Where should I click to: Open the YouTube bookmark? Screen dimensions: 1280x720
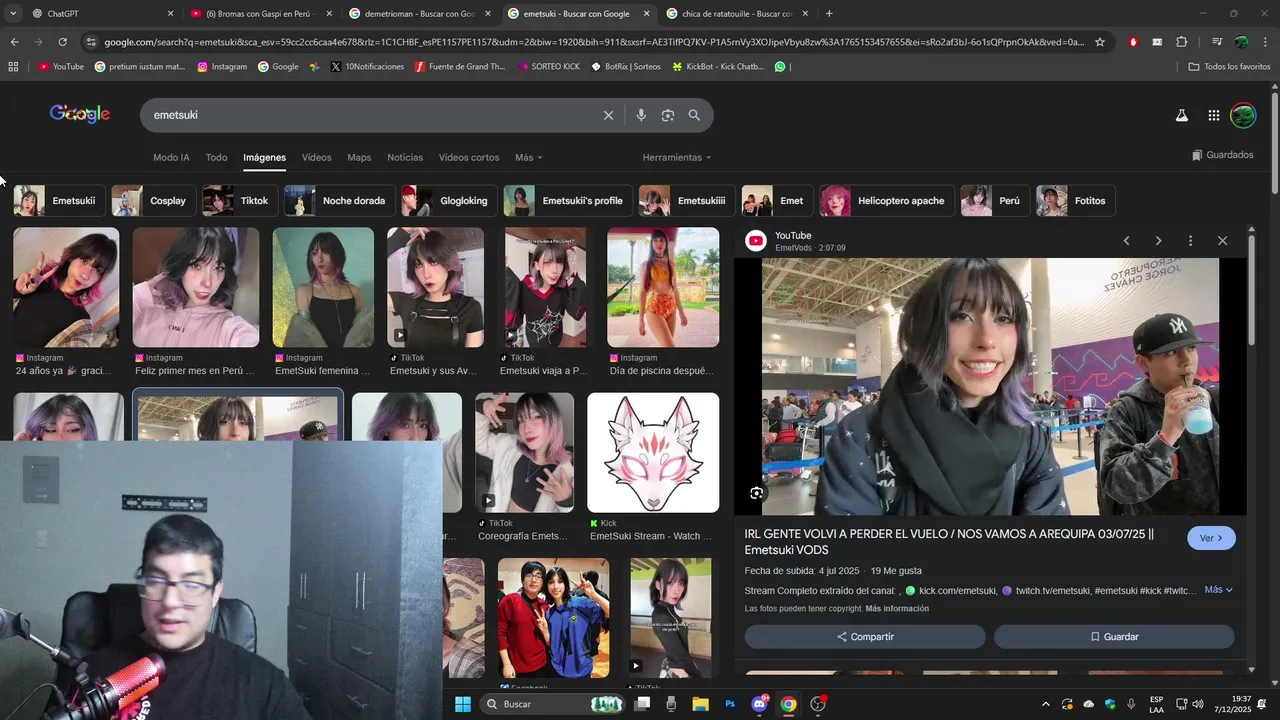pyautogui.click(x=61, y=67)
